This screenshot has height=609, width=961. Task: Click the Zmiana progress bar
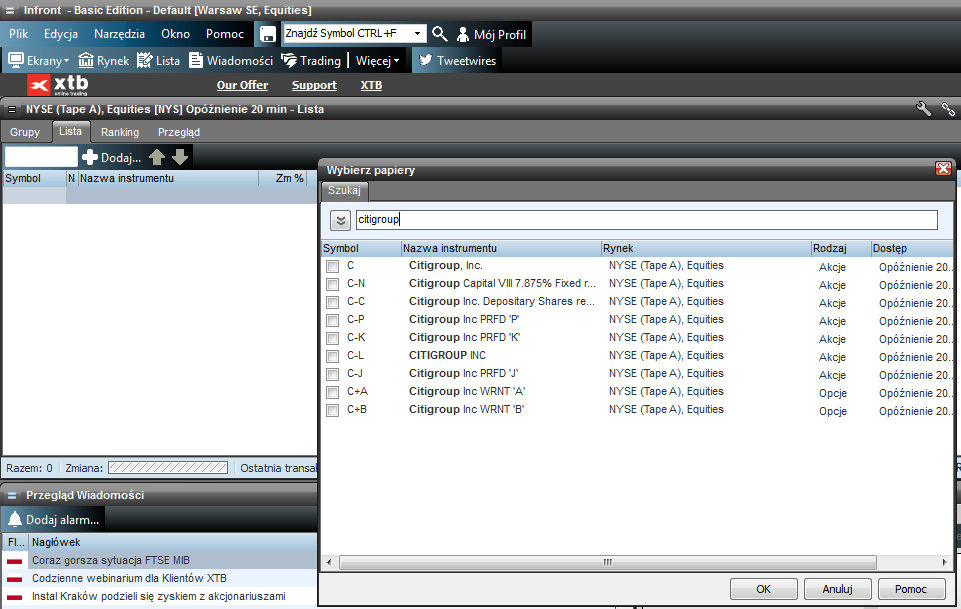[x=168, y=468]
